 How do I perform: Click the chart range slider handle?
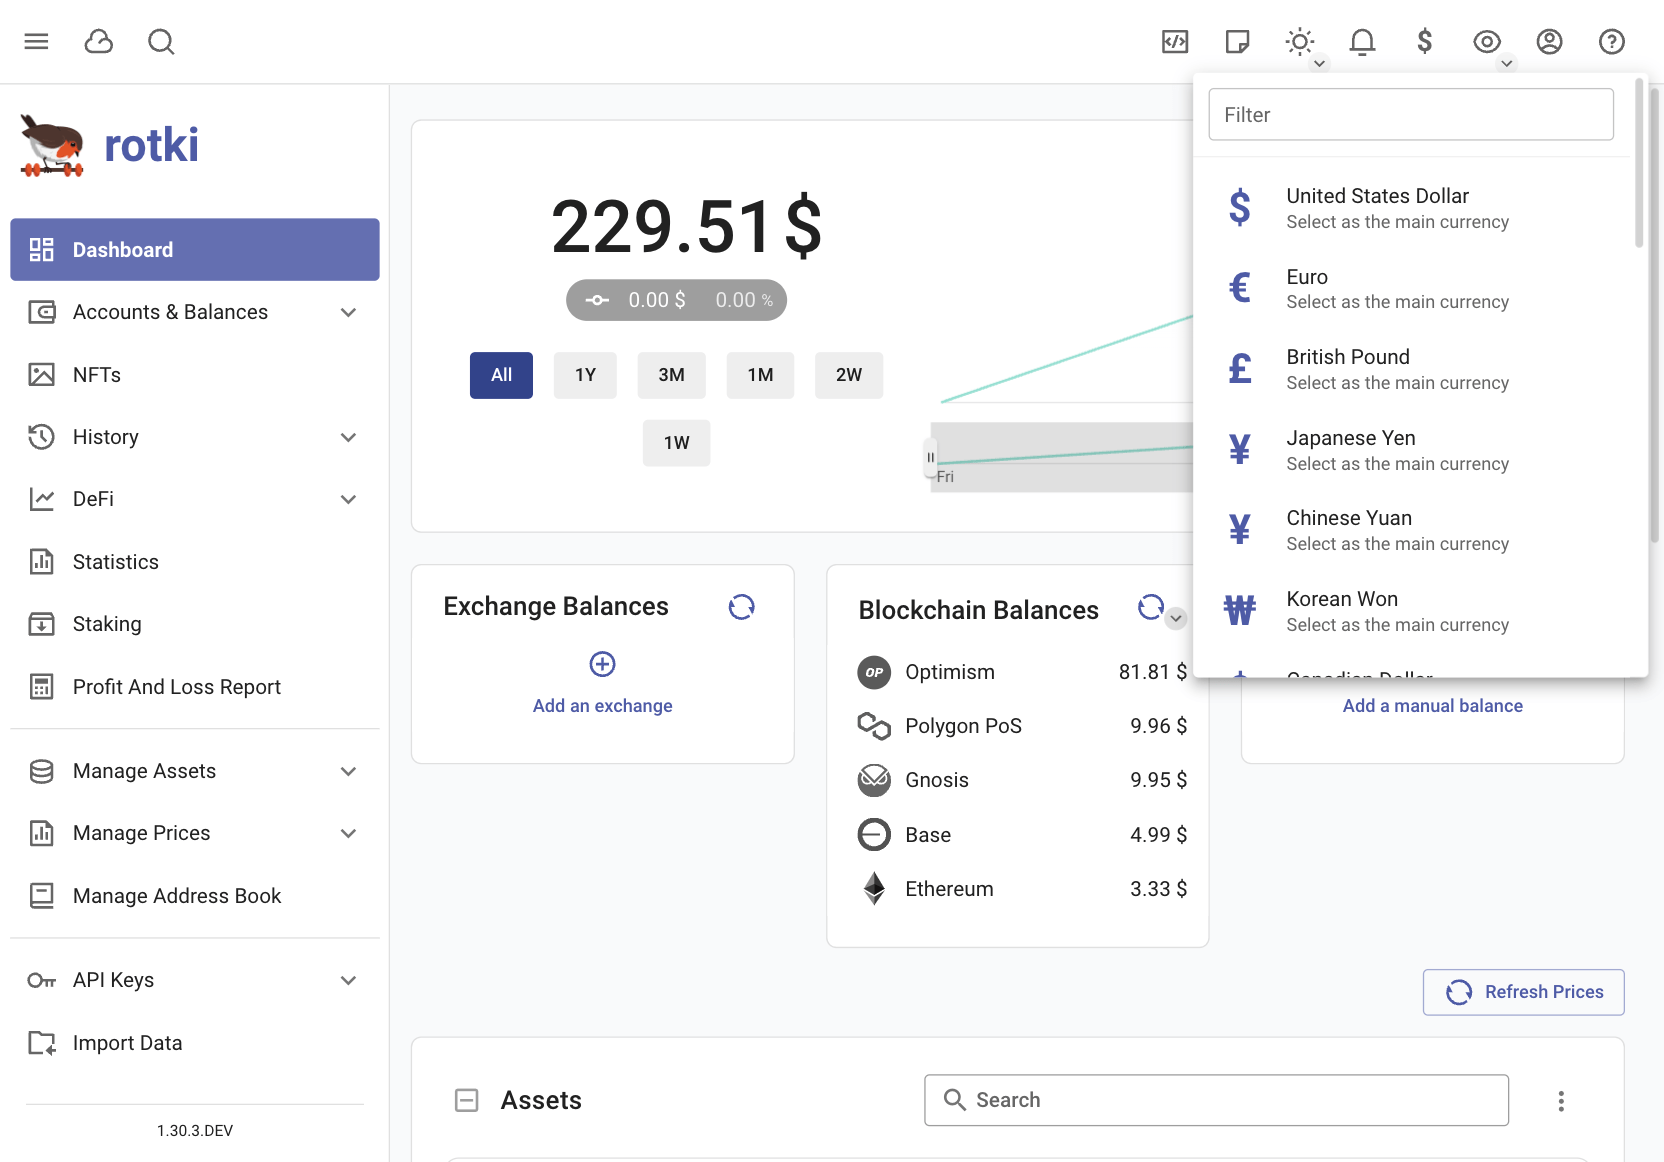point(930,457)
